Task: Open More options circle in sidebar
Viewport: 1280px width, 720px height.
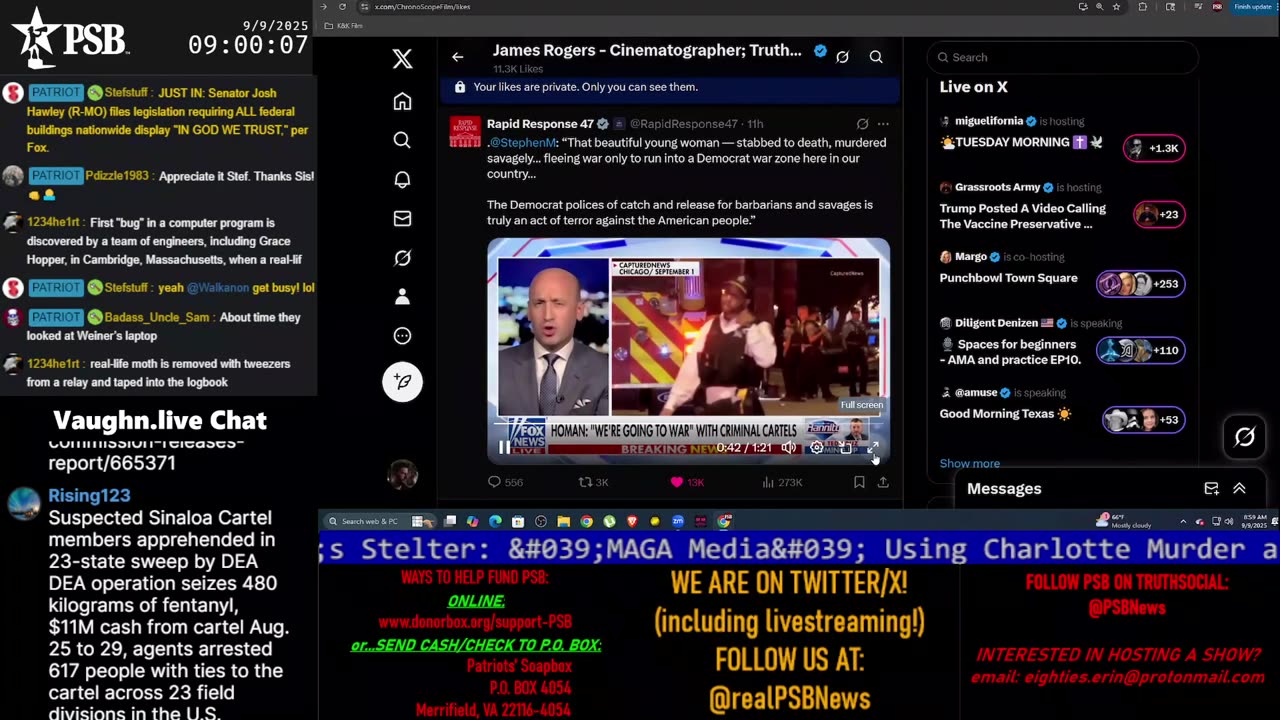Action: pyautogui.click(x=402, y=336)
